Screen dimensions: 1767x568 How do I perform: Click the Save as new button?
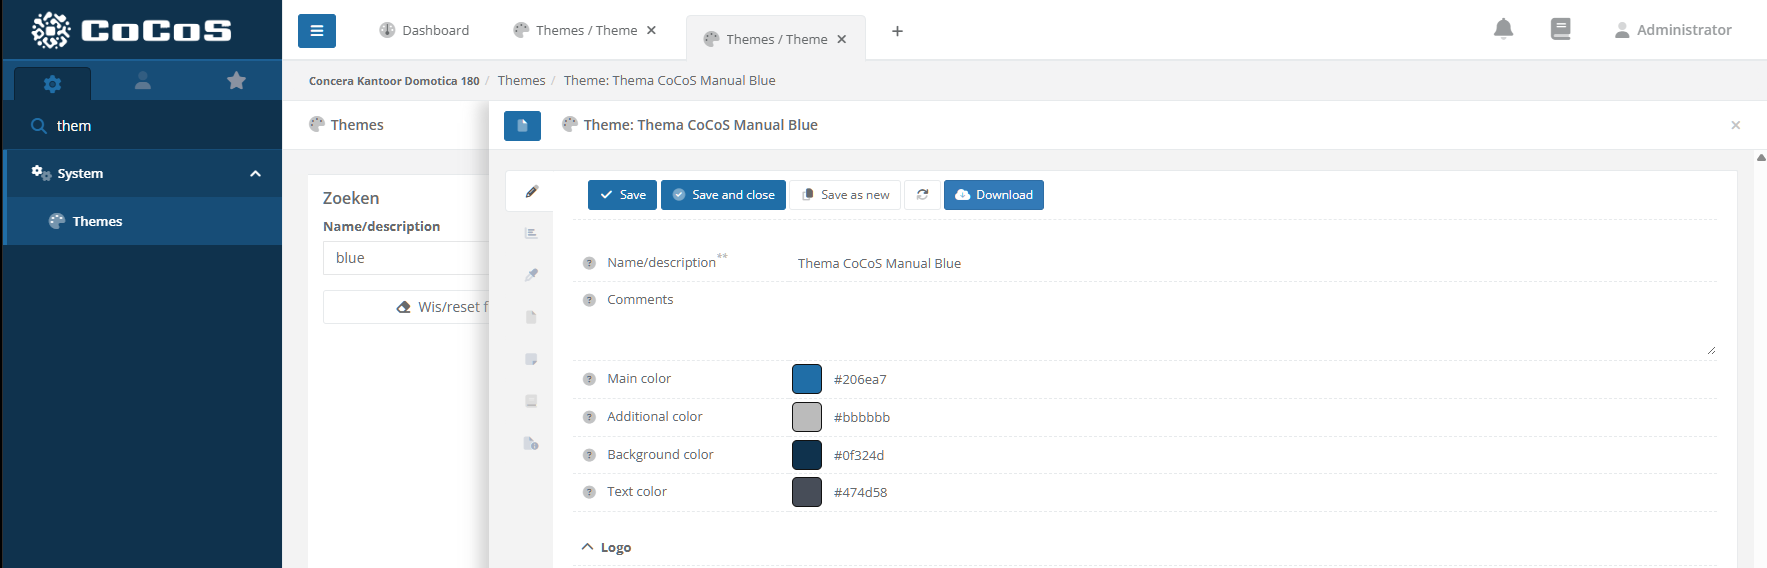tap(845, 195)
